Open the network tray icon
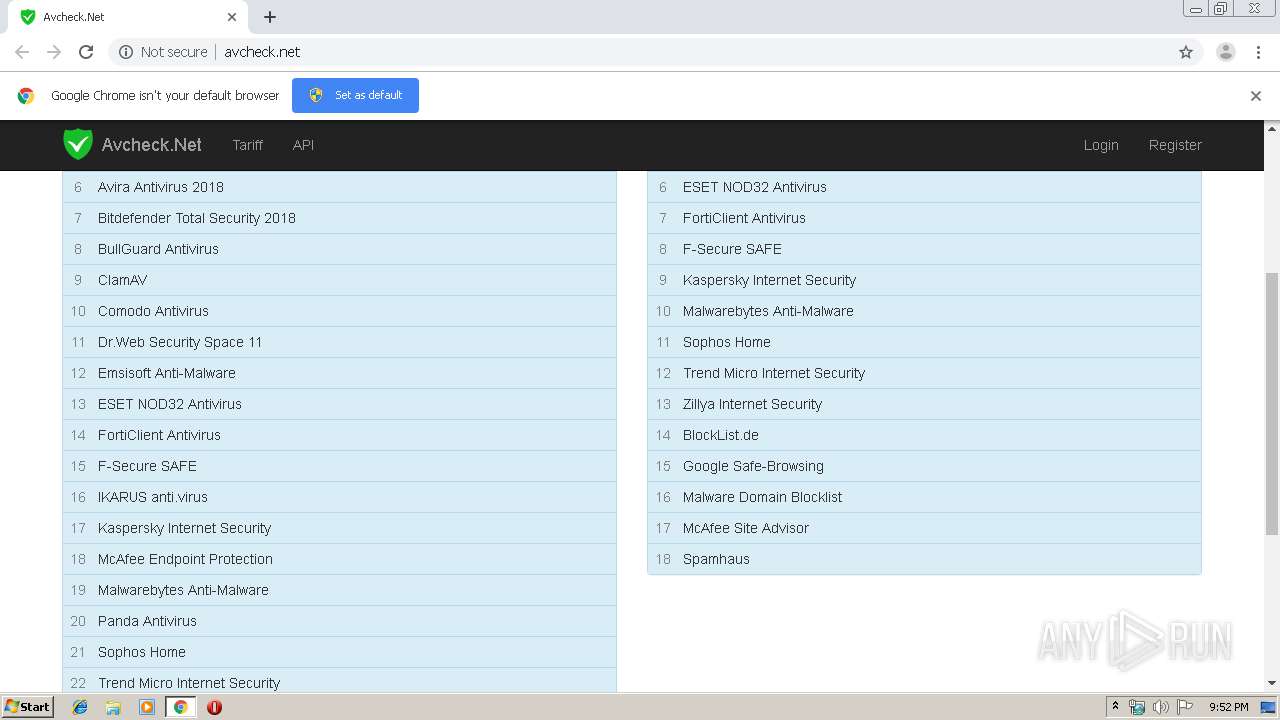The image size is (1280, 720). coord(1137,707)
